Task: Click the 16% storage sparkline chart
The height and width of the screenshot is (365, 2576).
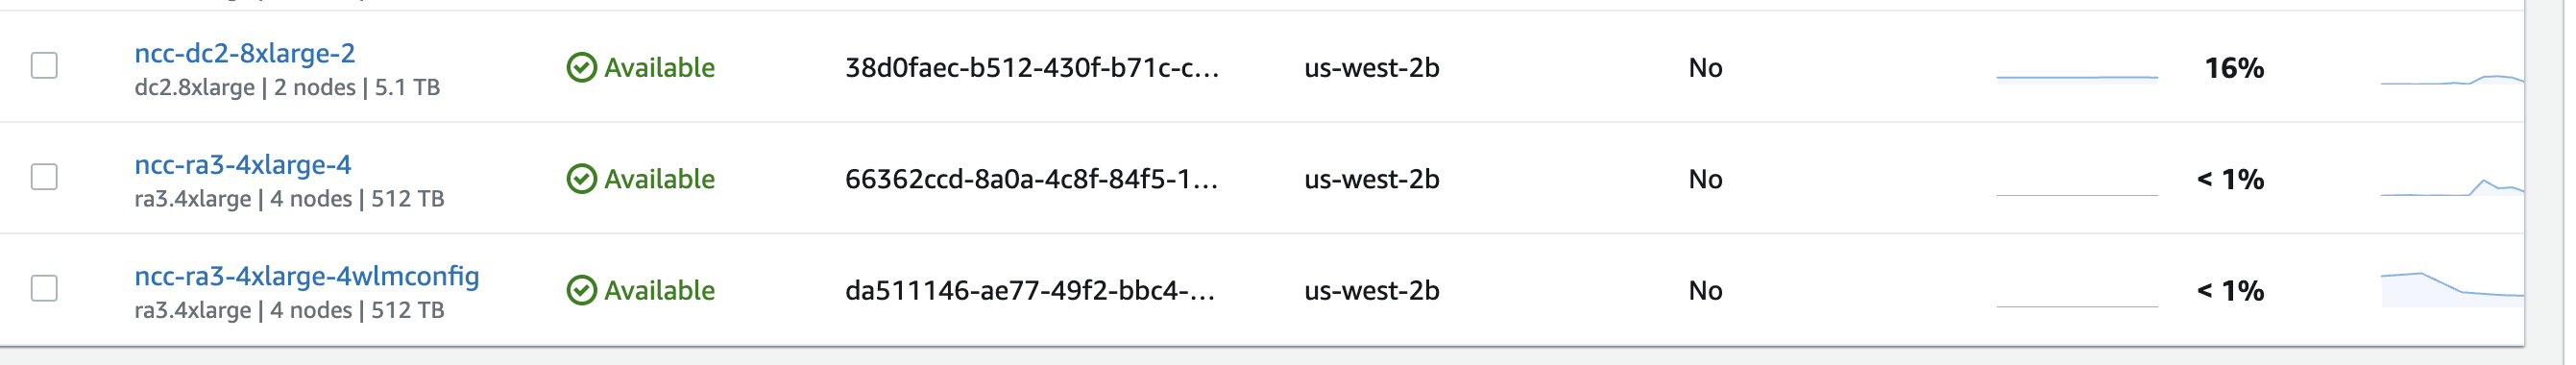Action: [2077, 72]
